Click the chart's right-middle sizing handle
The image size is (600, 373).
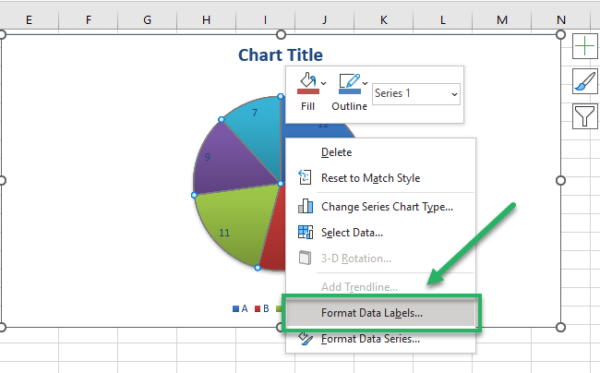pos(561,181)
